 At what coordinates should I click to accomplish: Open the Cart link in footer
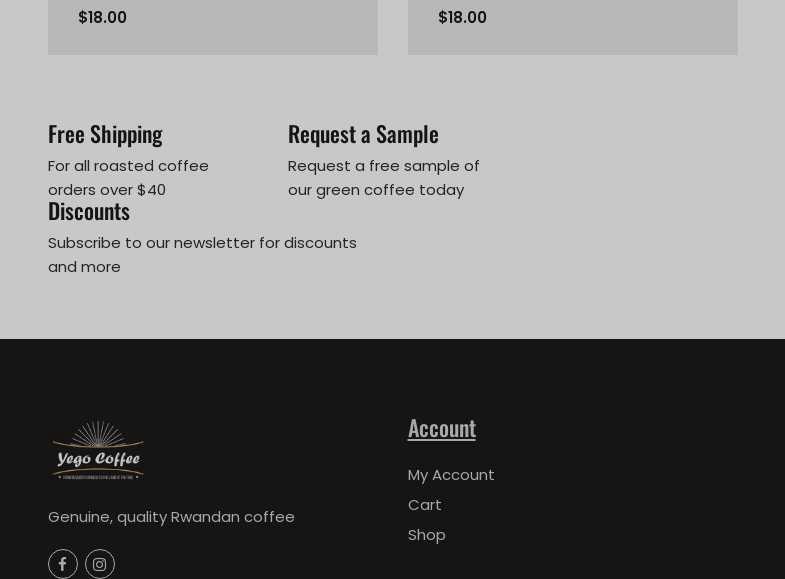(425, 505)
